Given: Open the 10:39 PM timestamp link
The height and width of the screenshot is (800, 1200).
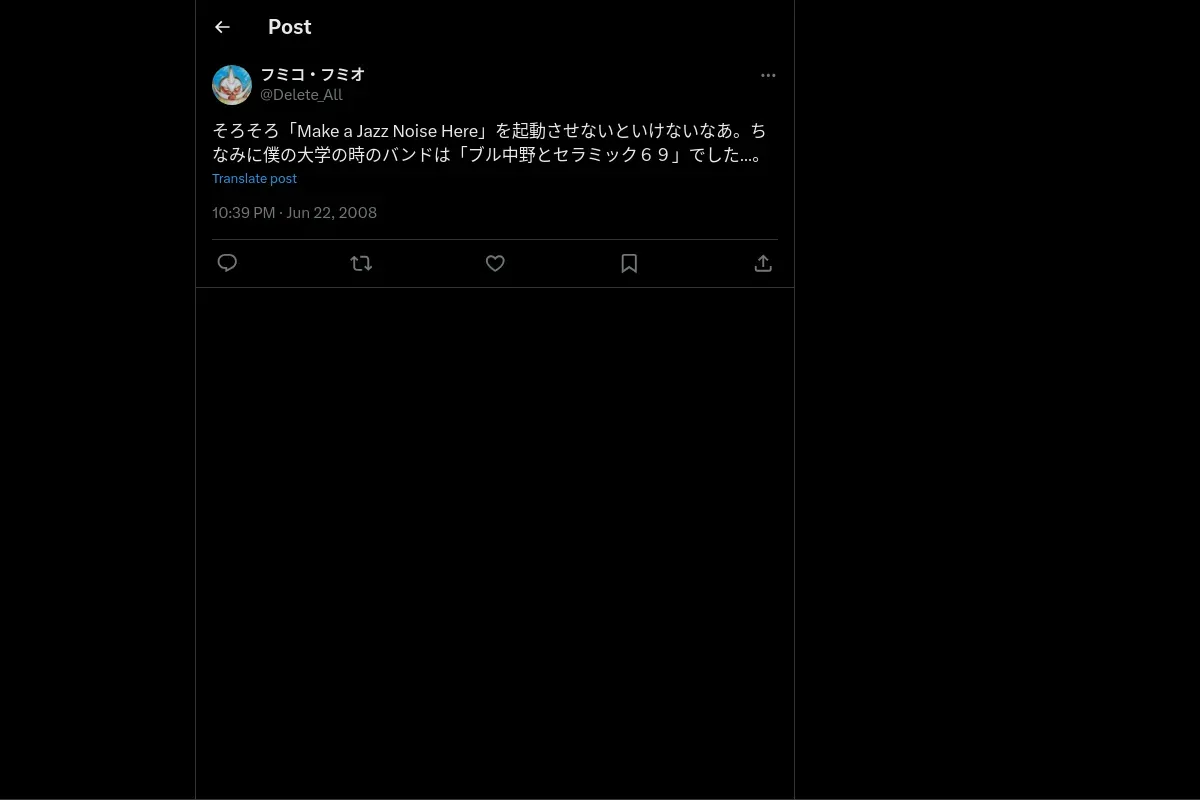Looking at the screenshot, I should [x=243, y=212].
